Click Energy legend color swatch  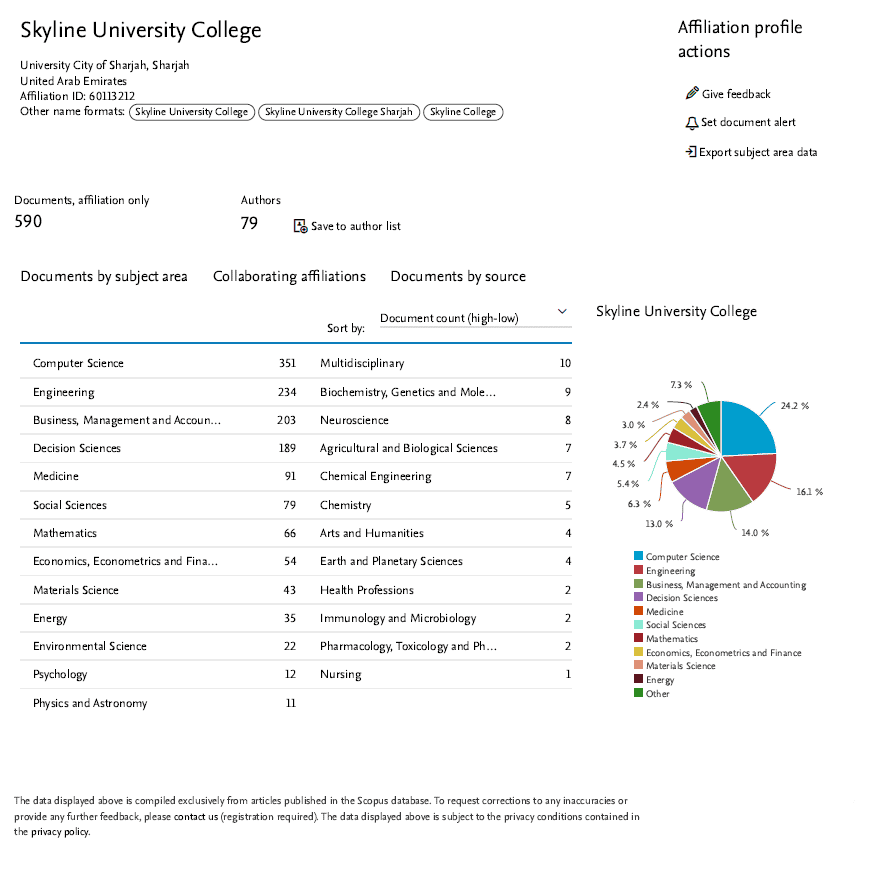[638, 679]
